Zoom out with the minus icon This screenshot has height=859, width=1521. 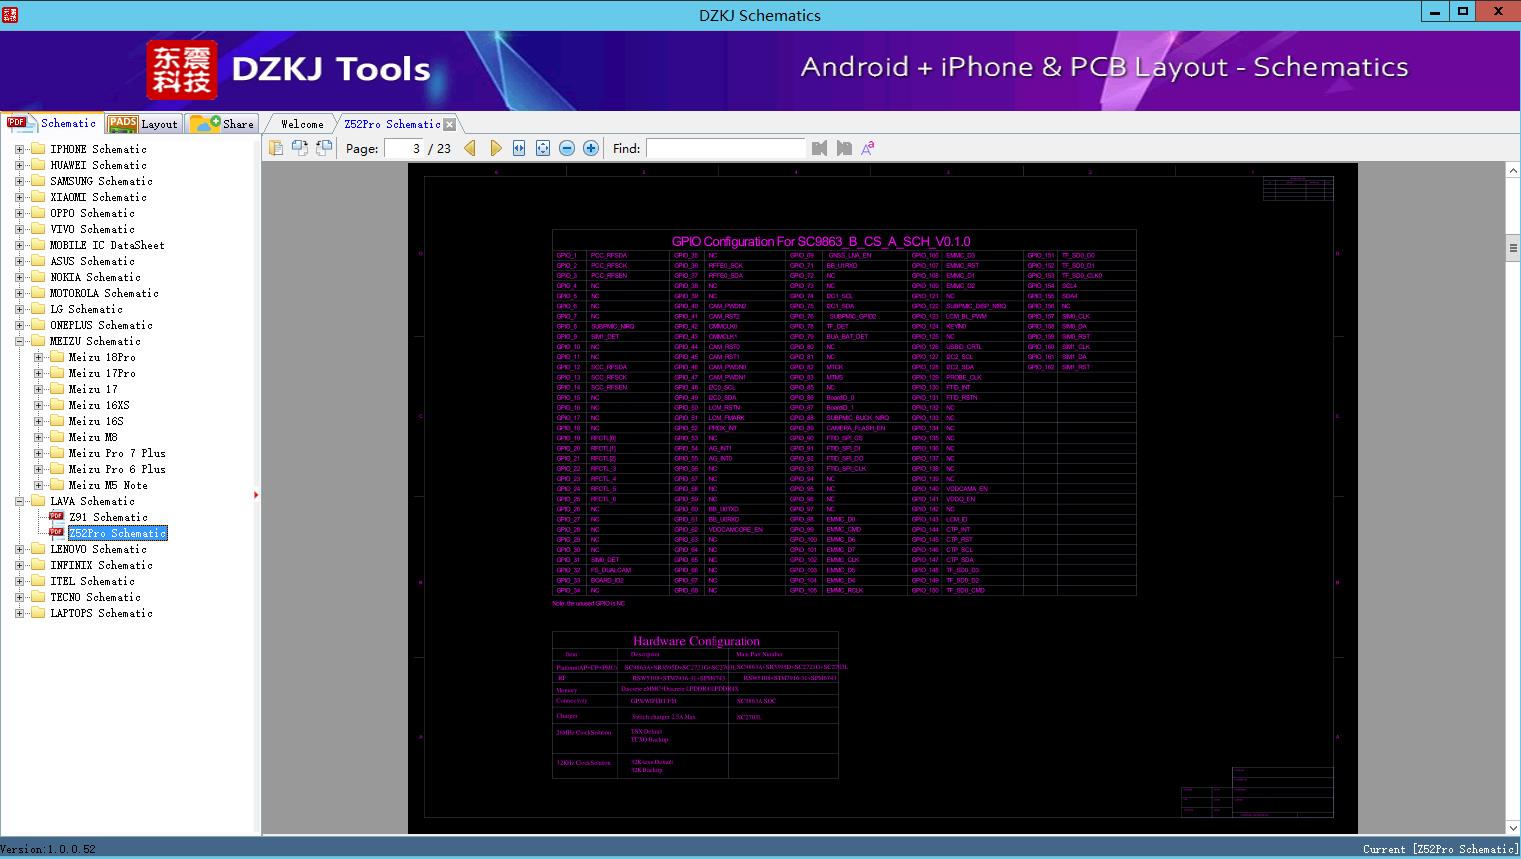tap(567, 148)
